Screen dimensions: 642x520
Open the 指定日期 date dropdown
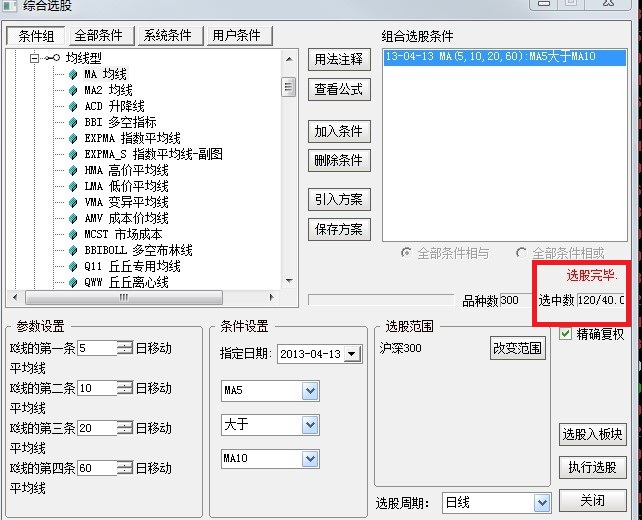tap(352, 354)
